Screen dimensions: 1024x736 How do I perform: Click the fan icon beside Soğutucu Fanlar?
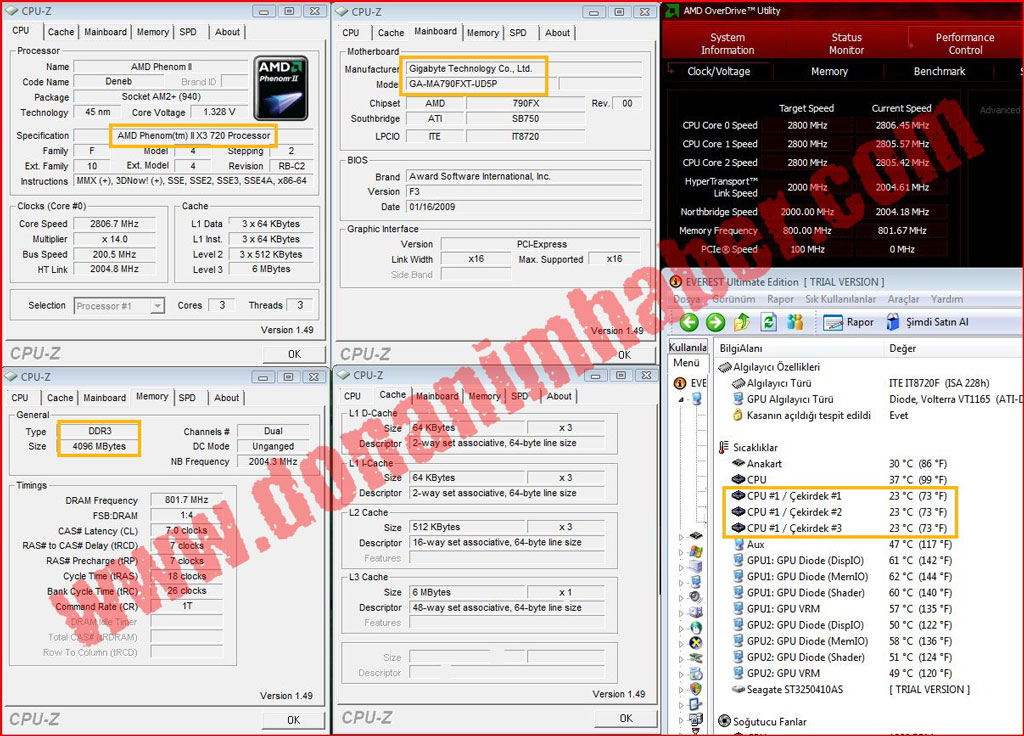(x=724, y=722)
